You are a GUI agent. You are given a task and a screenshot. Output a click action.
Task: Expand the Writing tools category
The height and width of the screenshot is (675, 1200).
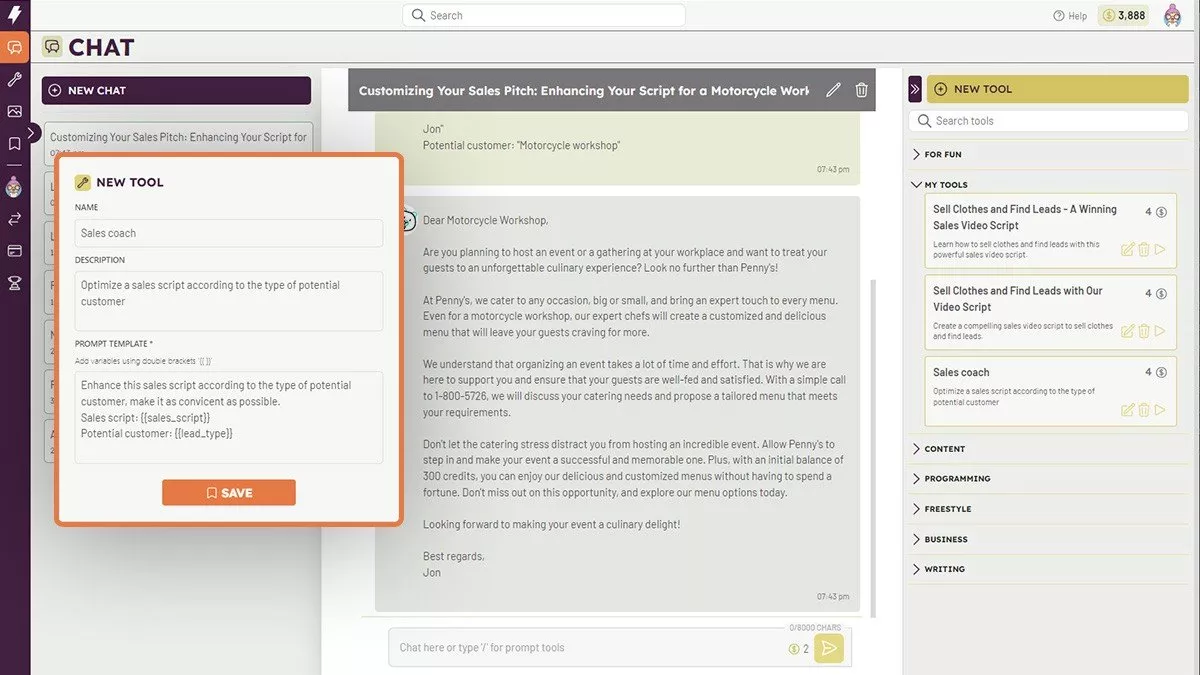click(x=944, y=569)
